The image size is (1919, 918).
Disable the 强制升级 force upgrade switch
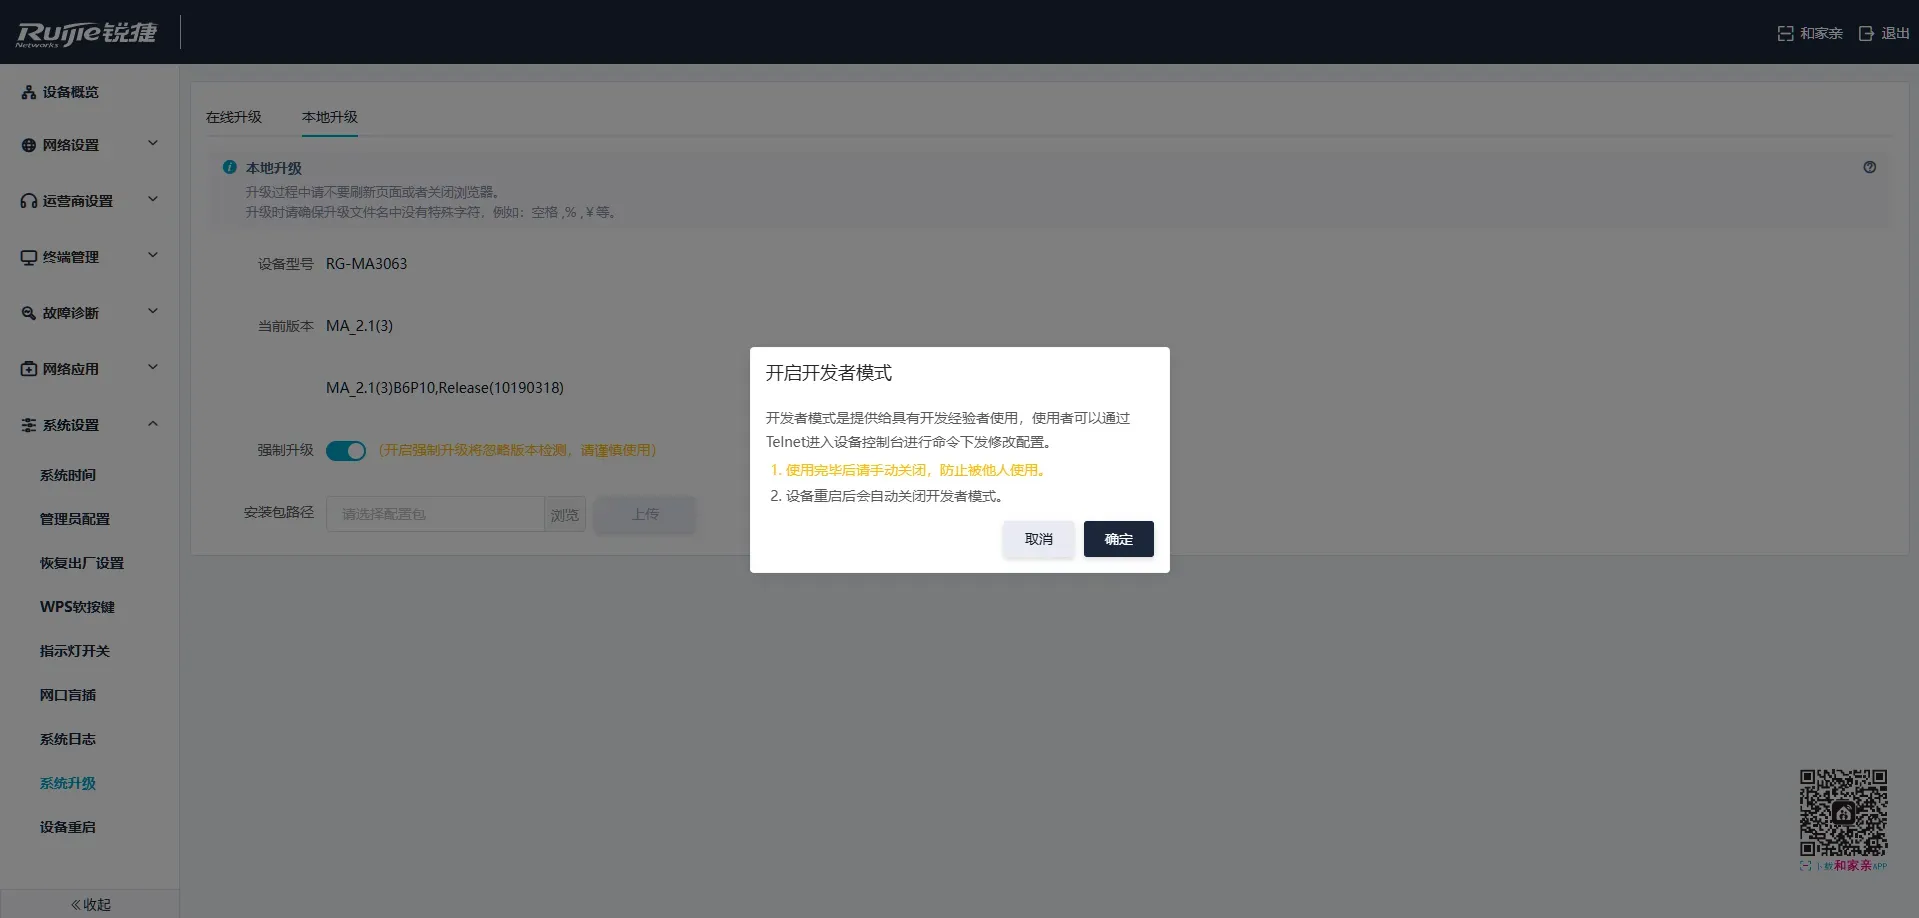click(346, 451)
